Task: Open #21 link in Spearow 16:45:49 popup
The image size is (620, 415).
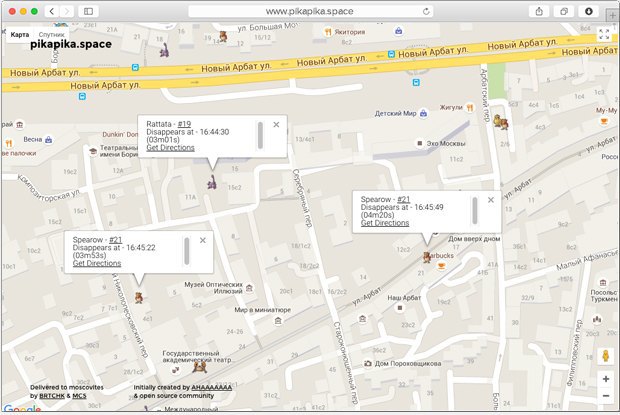Action: (x=403, y=200)
